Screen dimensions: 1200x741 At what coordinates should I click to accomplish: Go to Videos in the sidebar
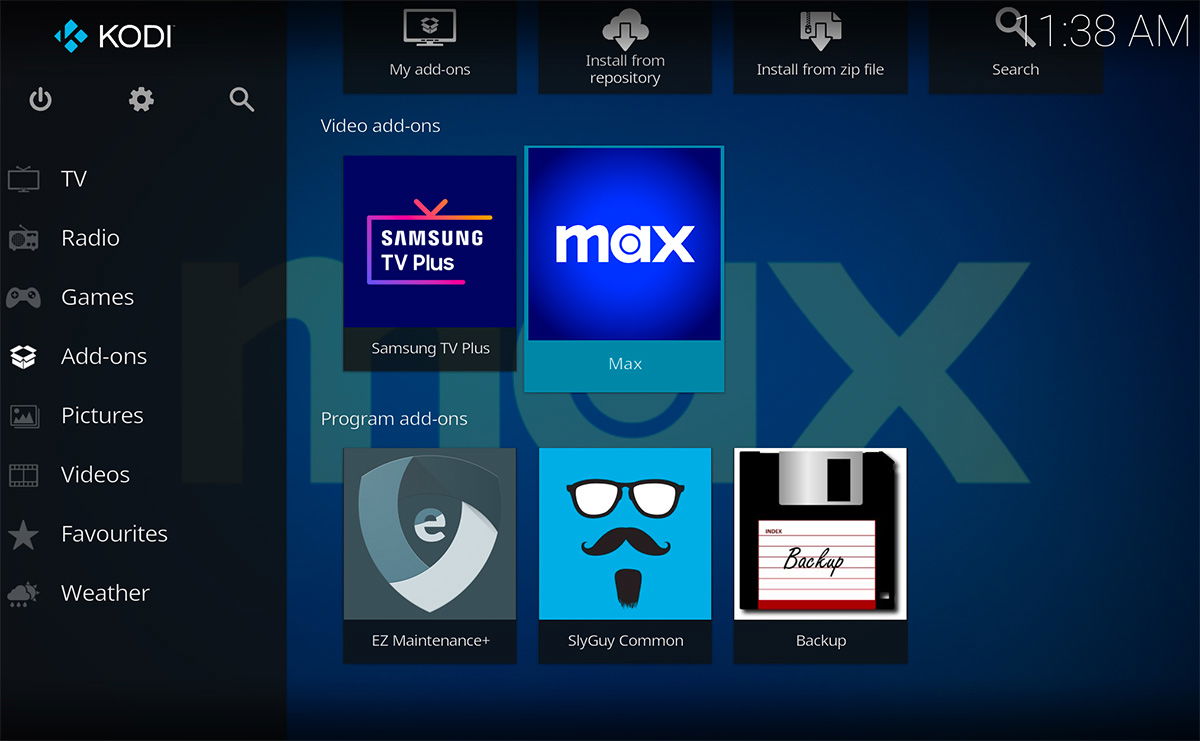tap(95, 474)
